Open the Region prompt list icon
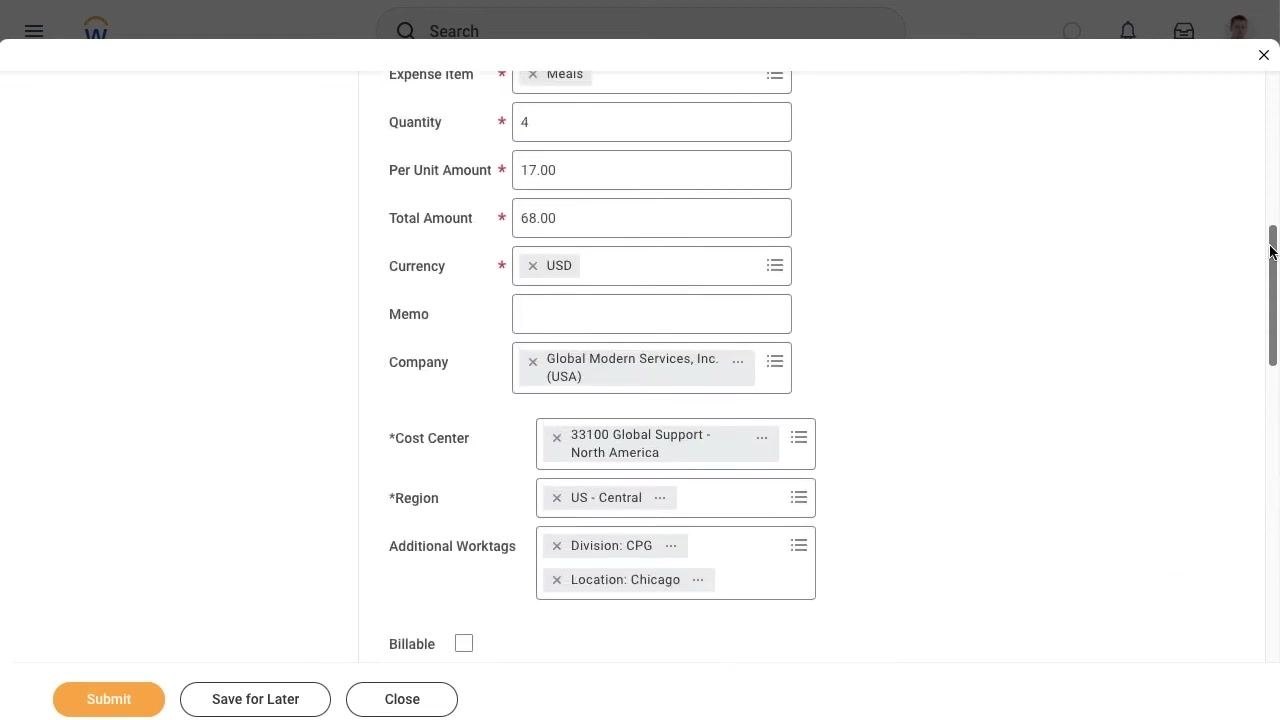The height and width of the screenshot is (720, 1280). coord(799,498)
